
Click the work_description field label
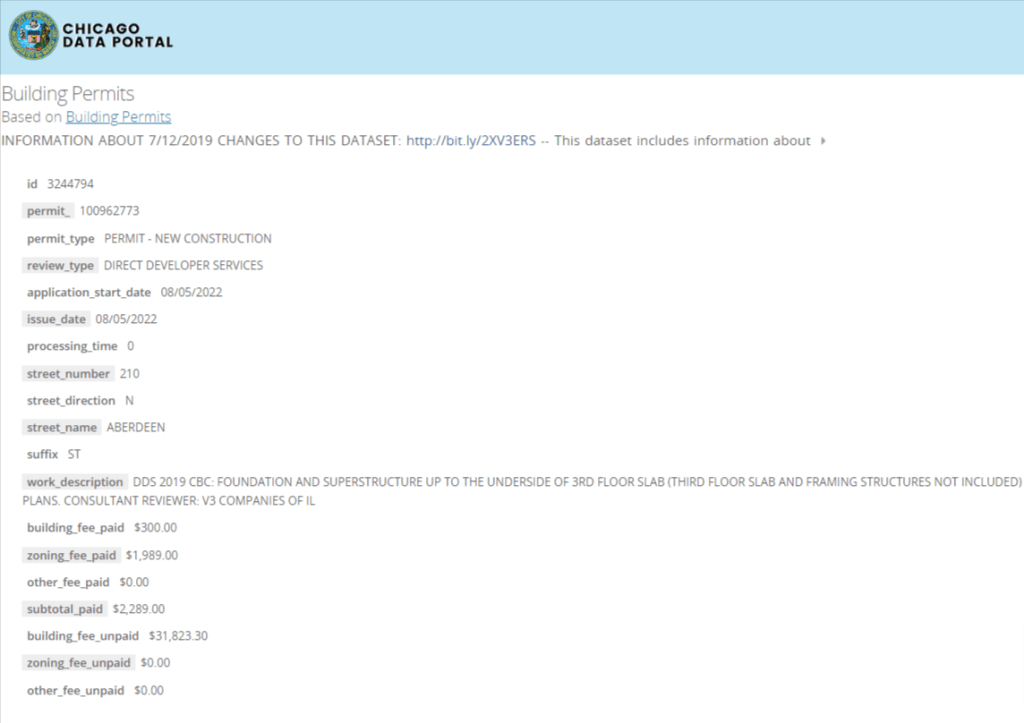(75, 482)
